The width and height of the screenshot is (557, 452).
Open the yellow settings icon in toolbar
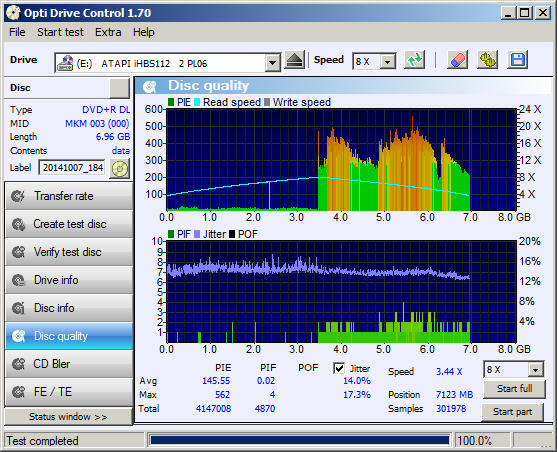click(x=487, y=60)
